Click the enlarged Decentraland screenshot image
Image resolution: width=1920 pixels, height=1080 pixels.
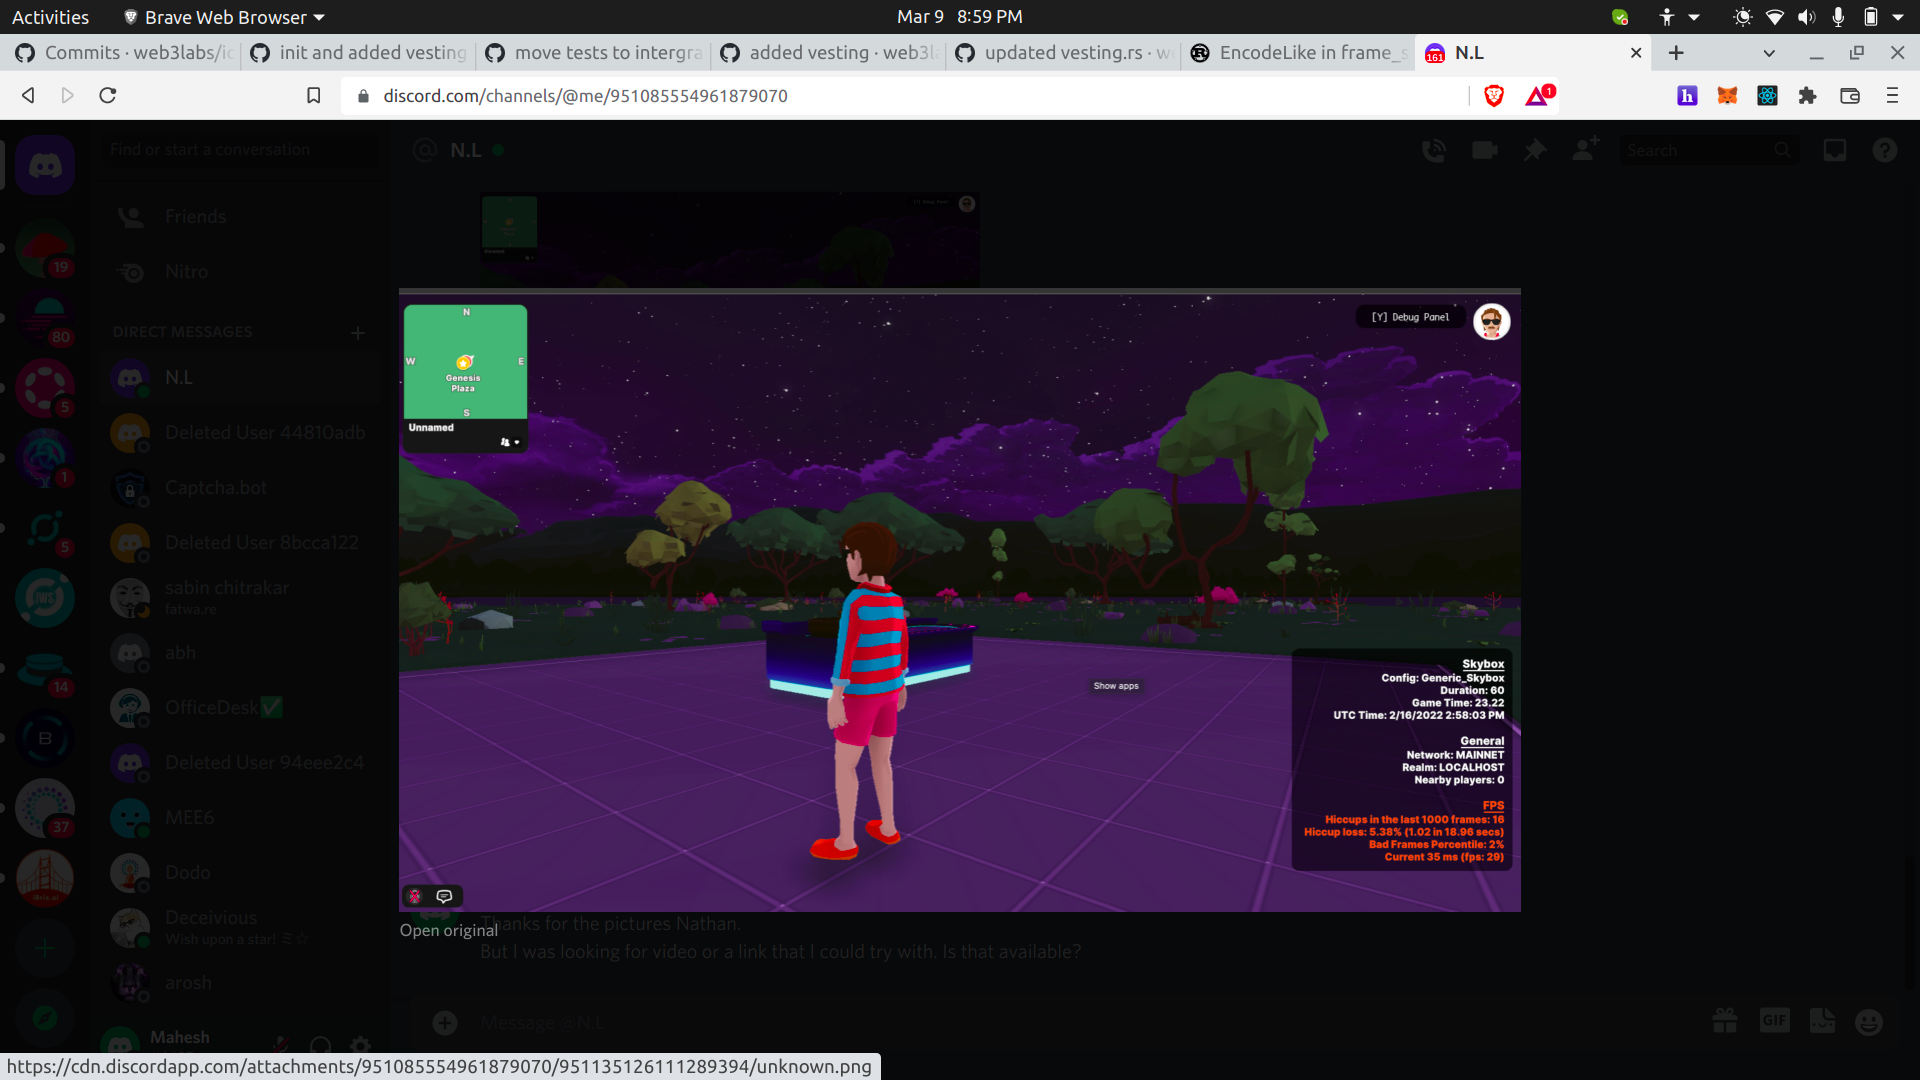959,600
